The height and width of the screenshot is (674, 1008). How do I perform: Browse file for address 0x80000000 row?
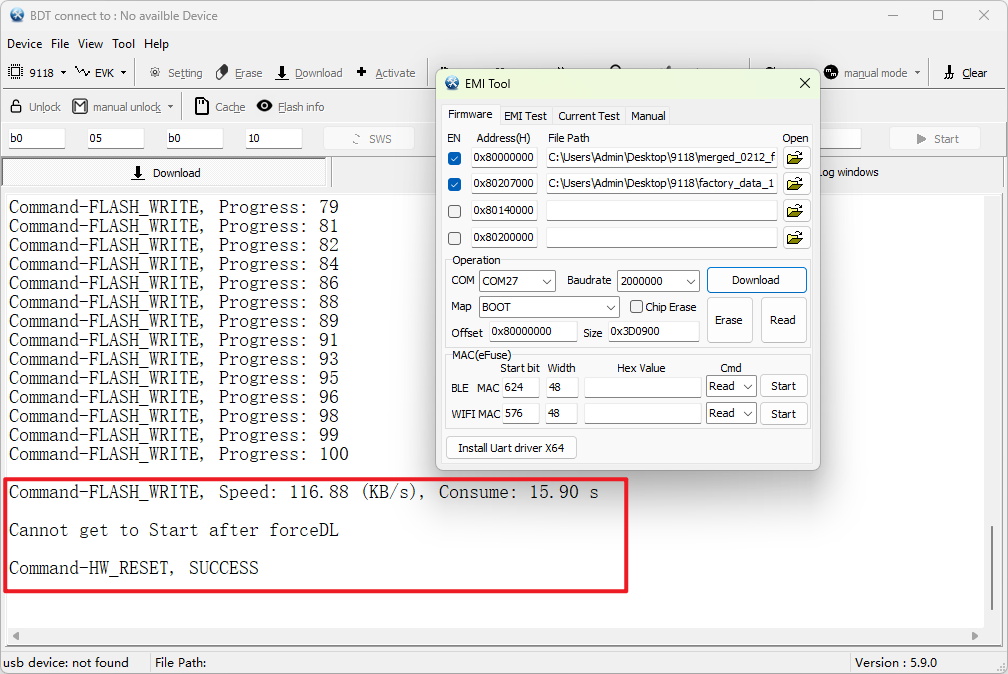tap(794, 158)
